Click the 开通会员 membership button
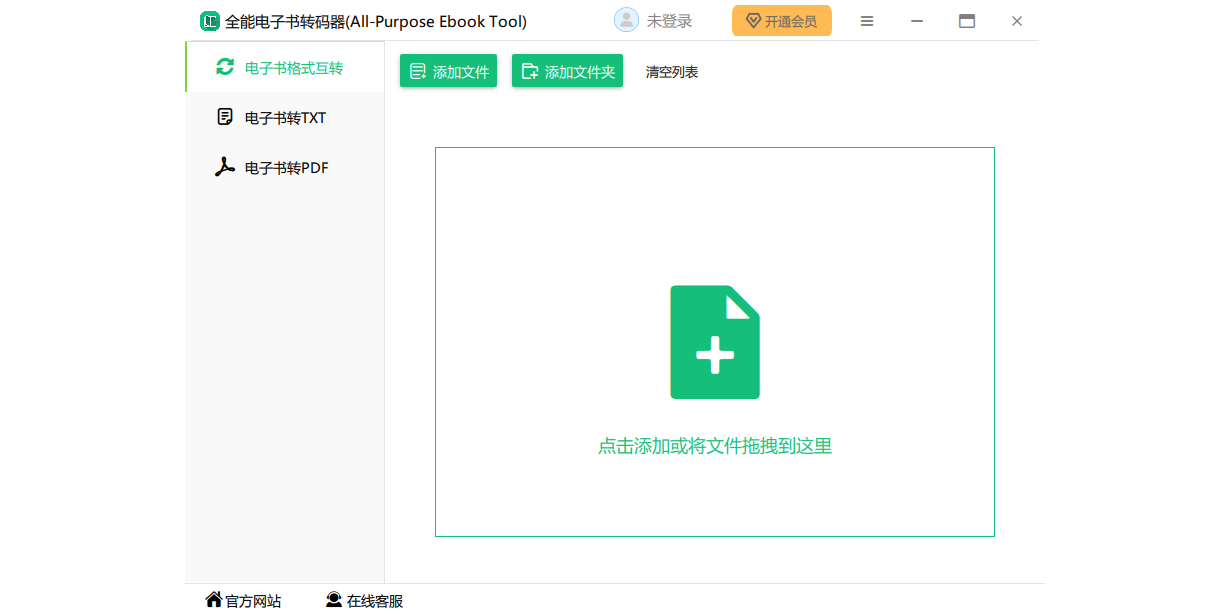This screenshot has height=615, width=1230. tap(781, 20)
